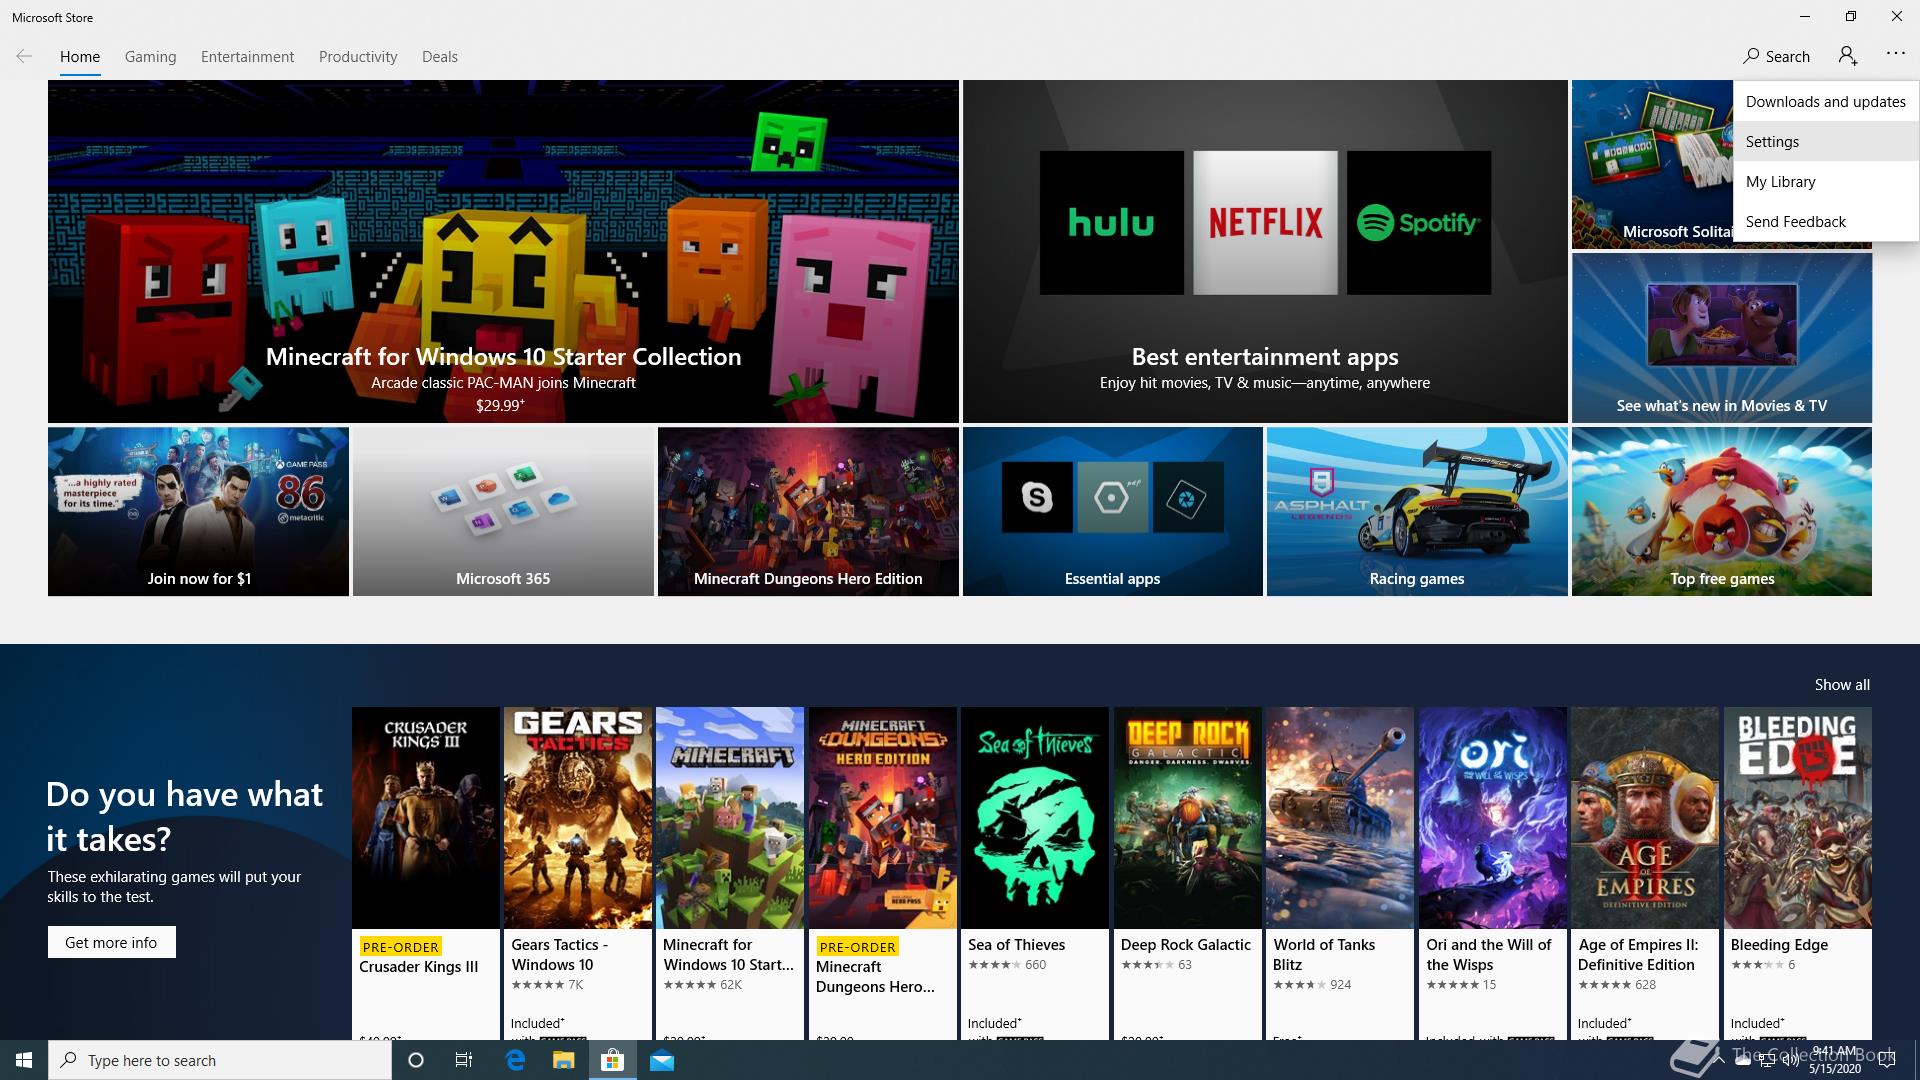Click the Cortana circle icon
The image size is (1920, 1080).
416,1060
